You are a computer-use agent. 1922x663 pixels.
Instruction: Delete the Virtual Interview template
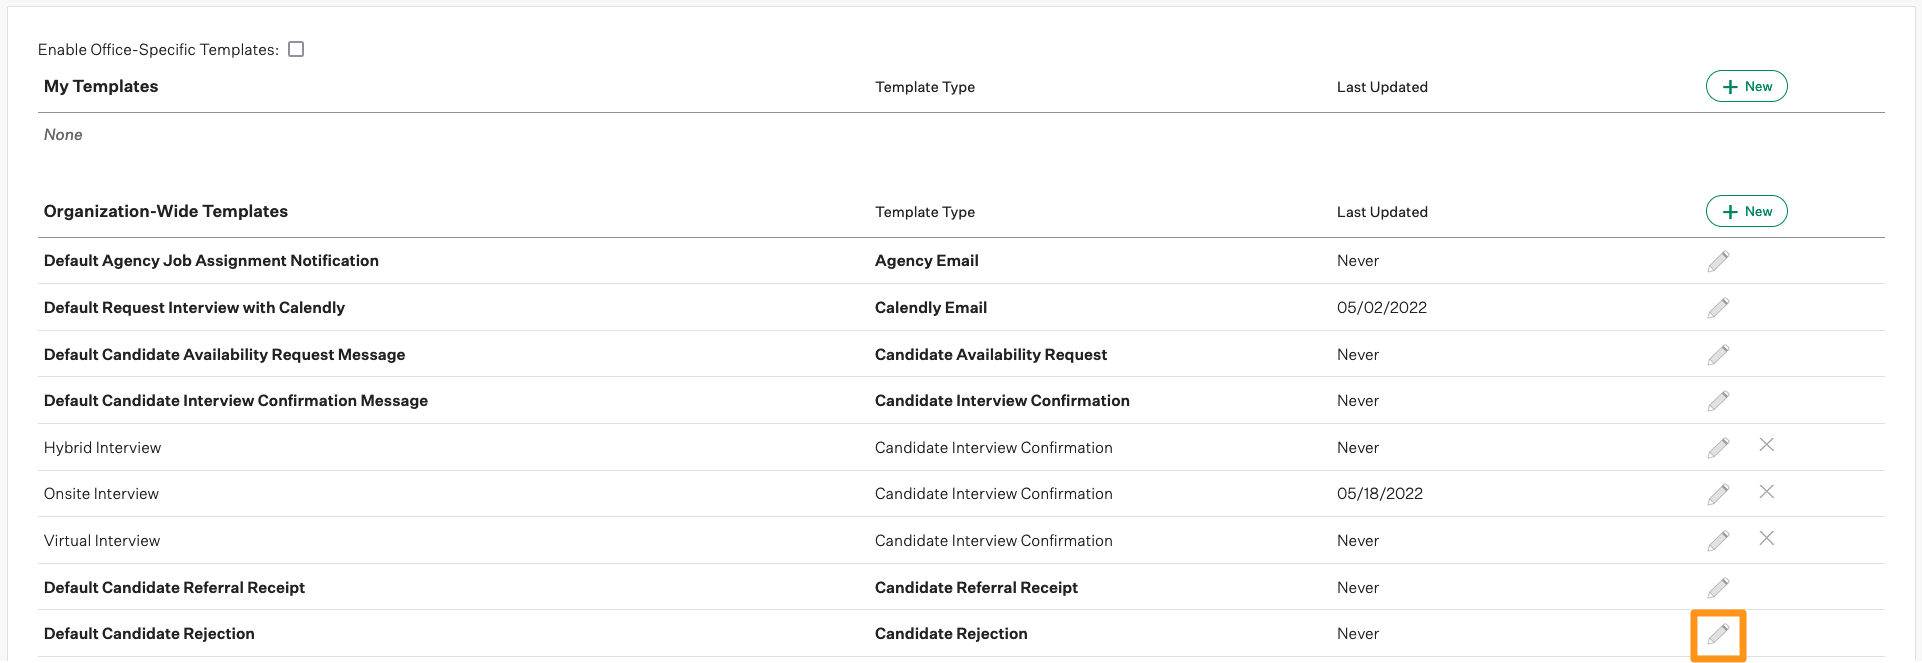(1767, 538)
